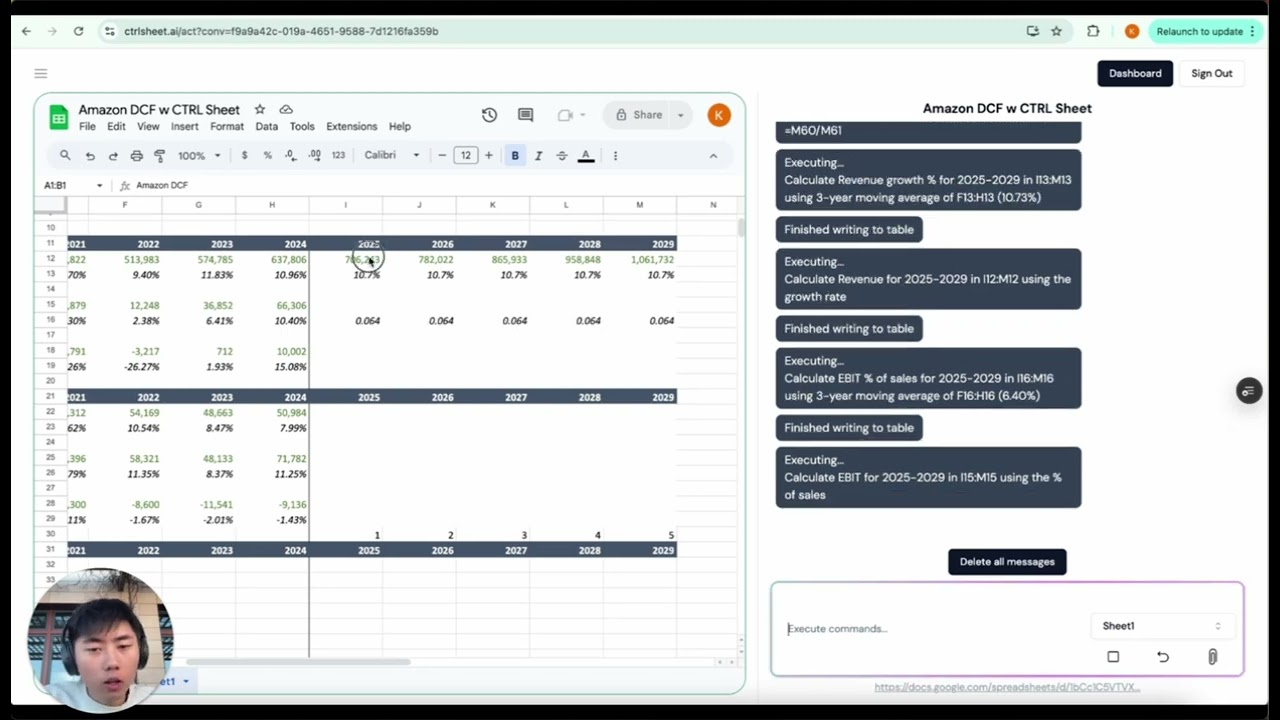Image resolution: width=1280 pixels, height=720 pixels.
Task: Toggle italic formatting
Action: 538,155
